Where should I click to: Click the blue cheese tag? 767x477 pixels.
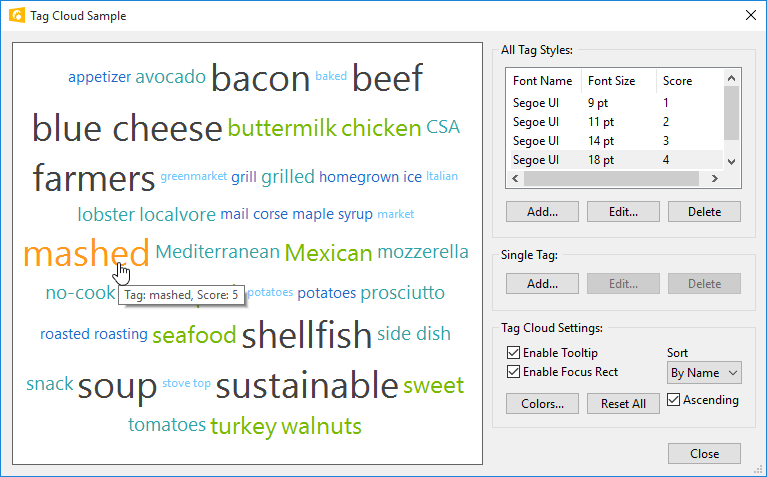[127, 128]
